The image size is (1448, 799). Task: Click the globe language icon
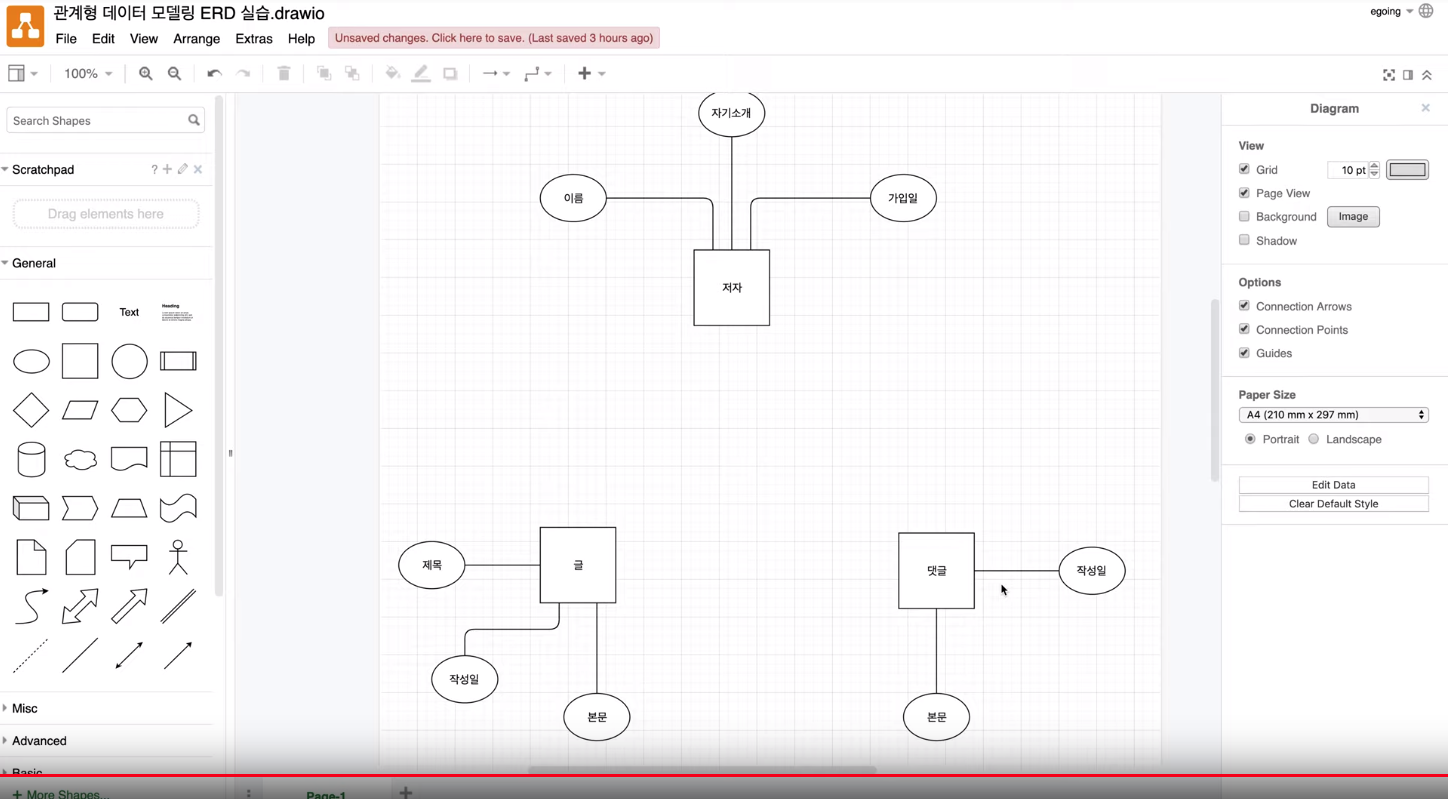[x=1426, y=12]
